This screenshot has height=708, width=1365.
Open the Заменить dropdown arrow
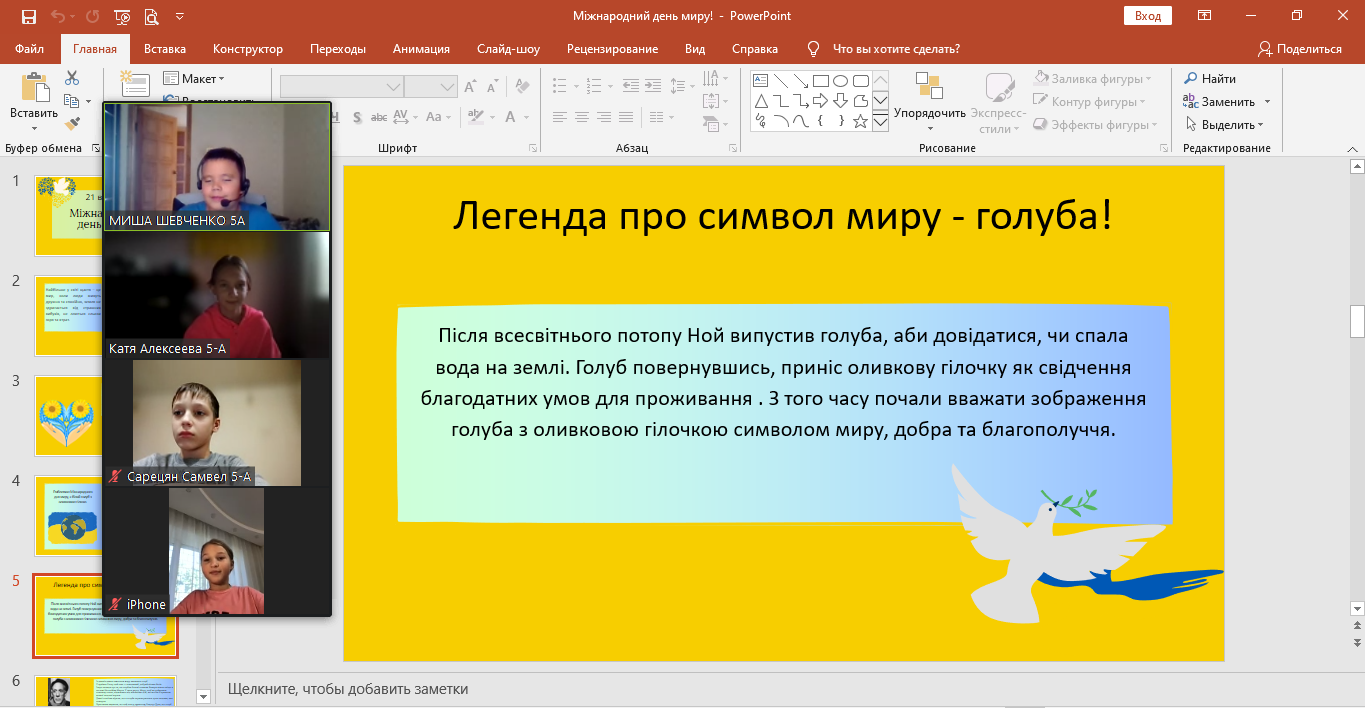click(1267, 102)
